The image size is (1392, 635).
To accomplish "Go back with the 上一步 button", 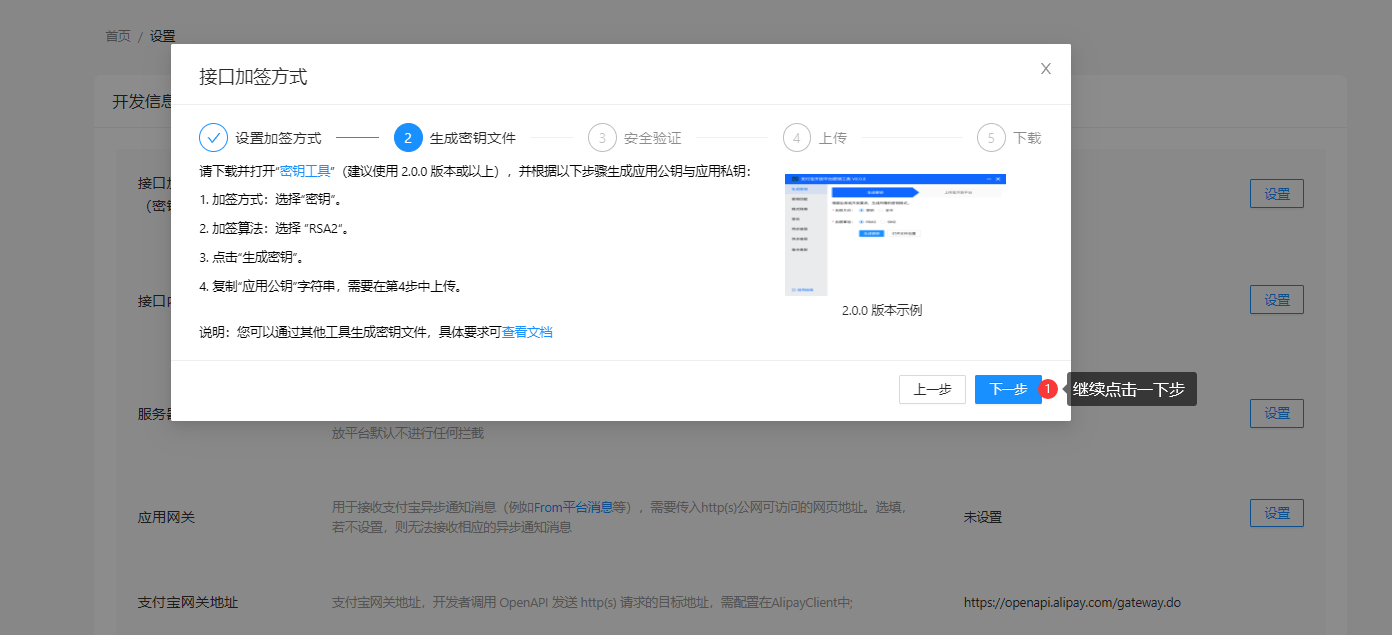I will pos(932,390).
